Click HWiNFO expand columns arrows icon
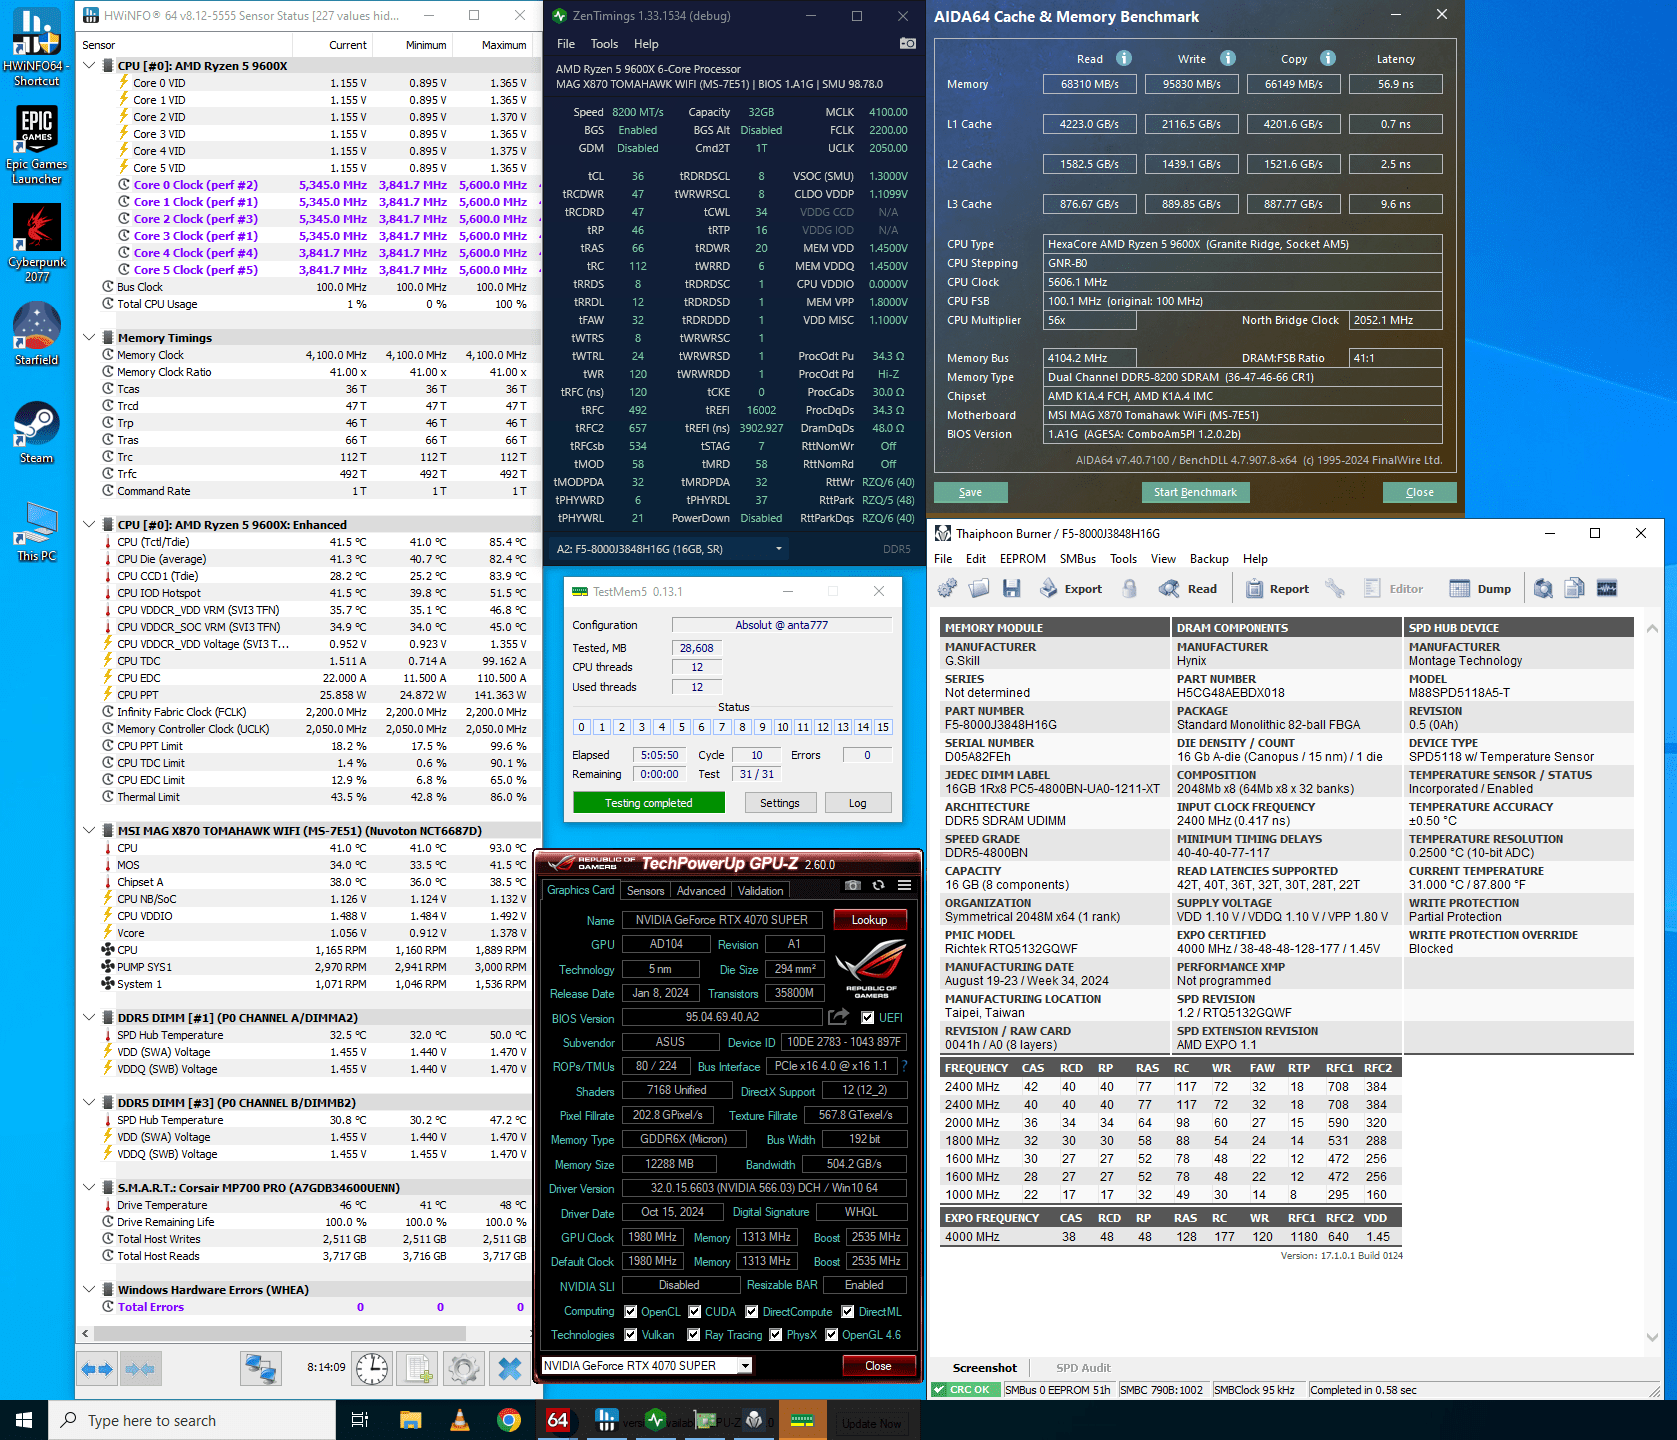Image resolution: width=1677 pixels, height=1440 pixels. point(98,1369)
